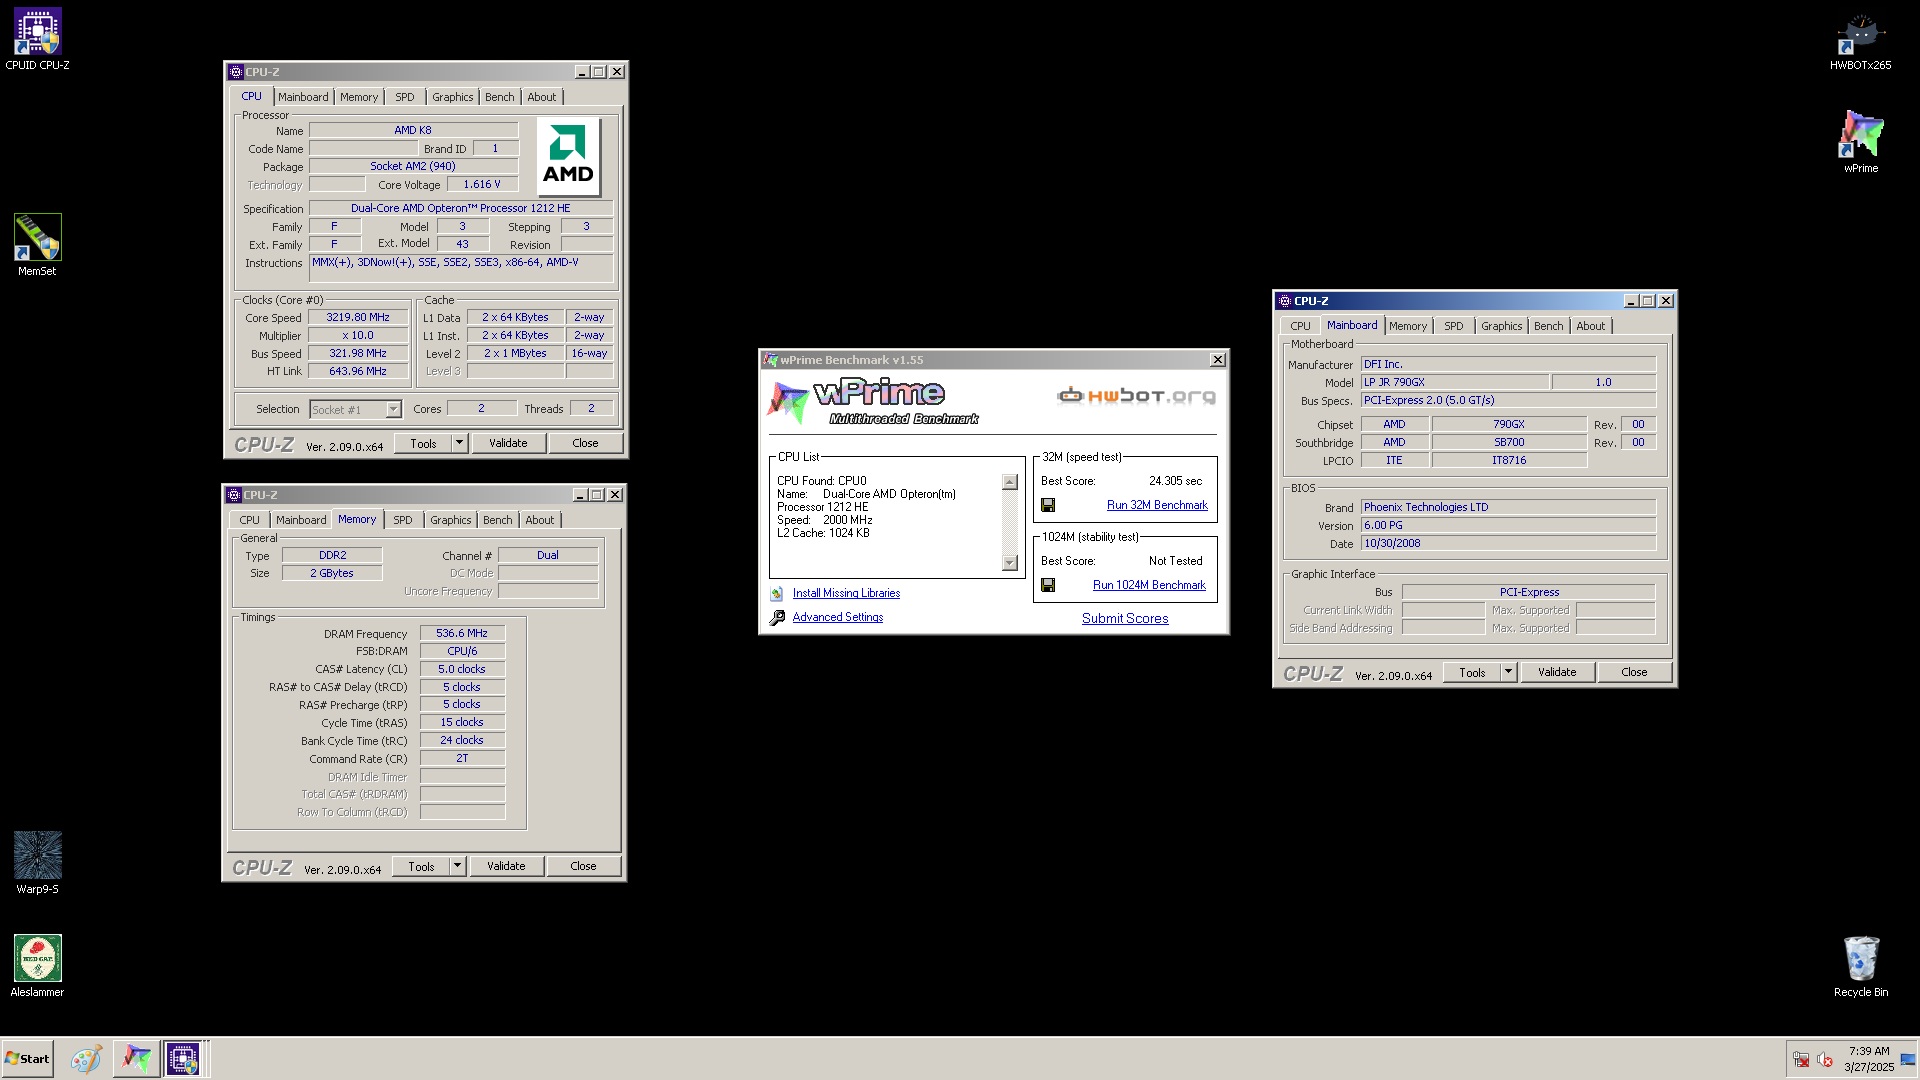This screenshot has height=1080, width=1920.
Task: Switch to the SPD tab in the CPU window
Action: click(404, 97)
